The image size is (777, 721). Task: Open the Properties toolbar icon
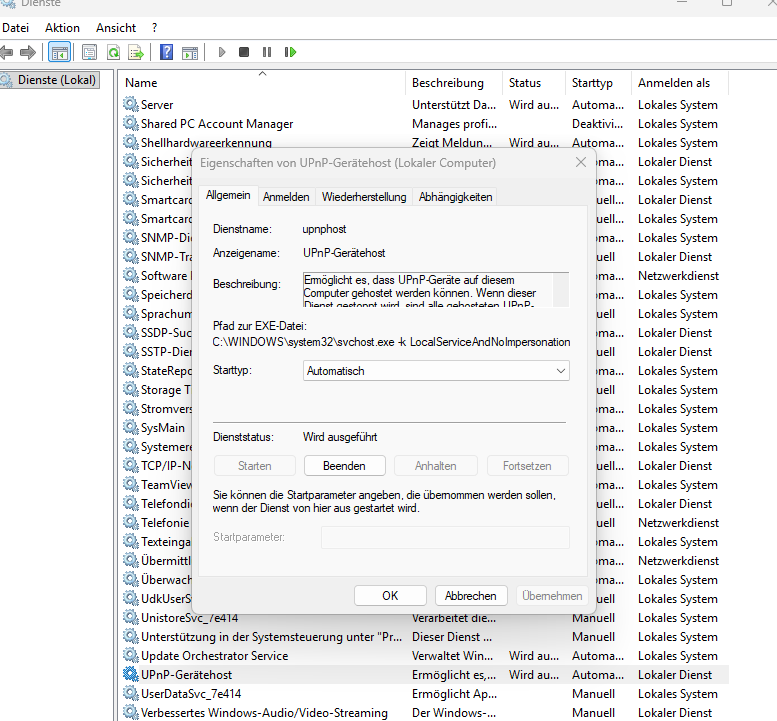pyautogui.click(x=90, y=52)
